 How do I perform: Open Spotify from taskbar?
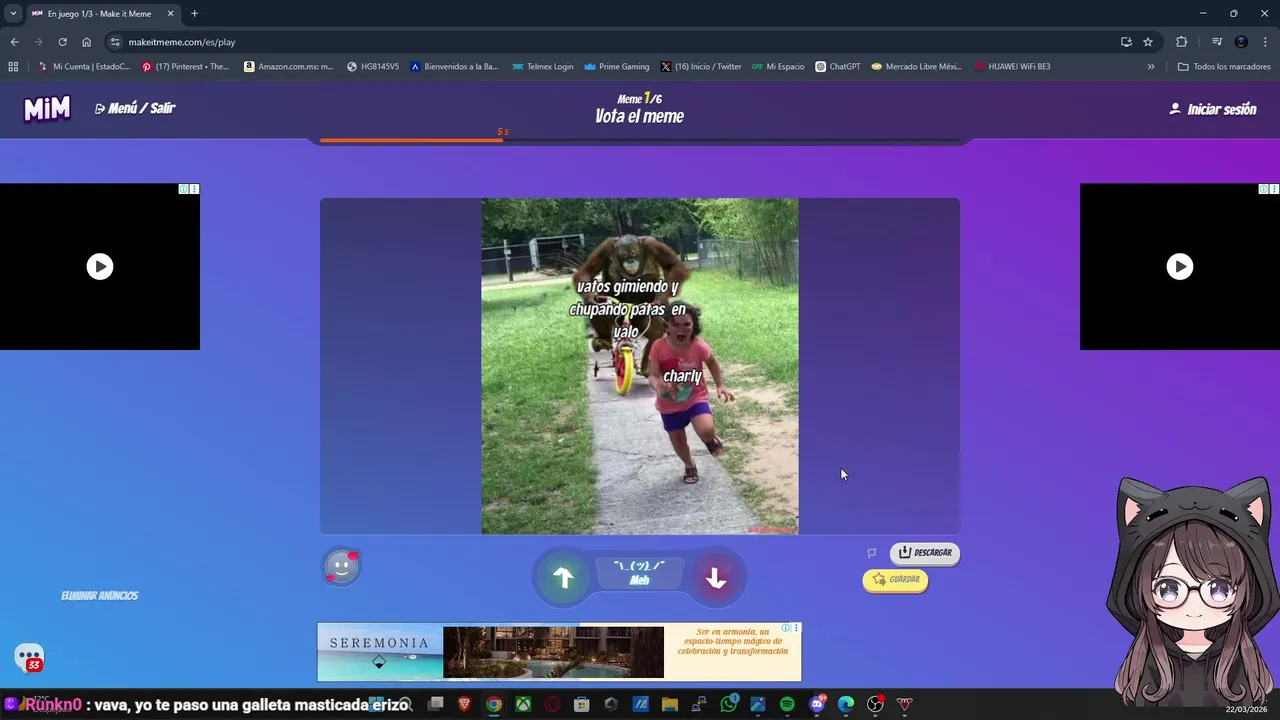point(787,704)
